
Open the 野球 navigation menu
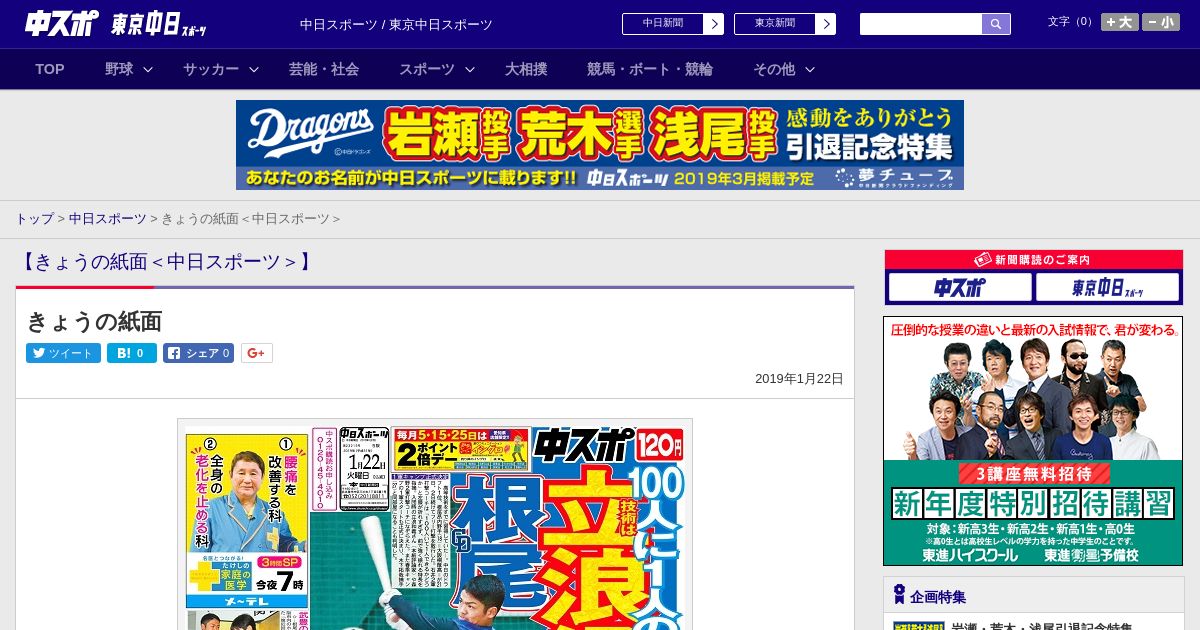click(x=119, y=69)
